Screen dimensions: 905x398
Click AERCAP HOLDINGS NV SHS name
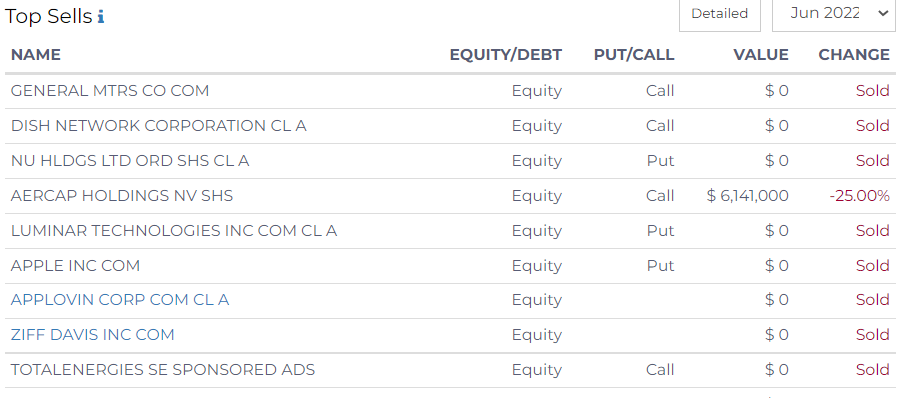pos(122,196)
